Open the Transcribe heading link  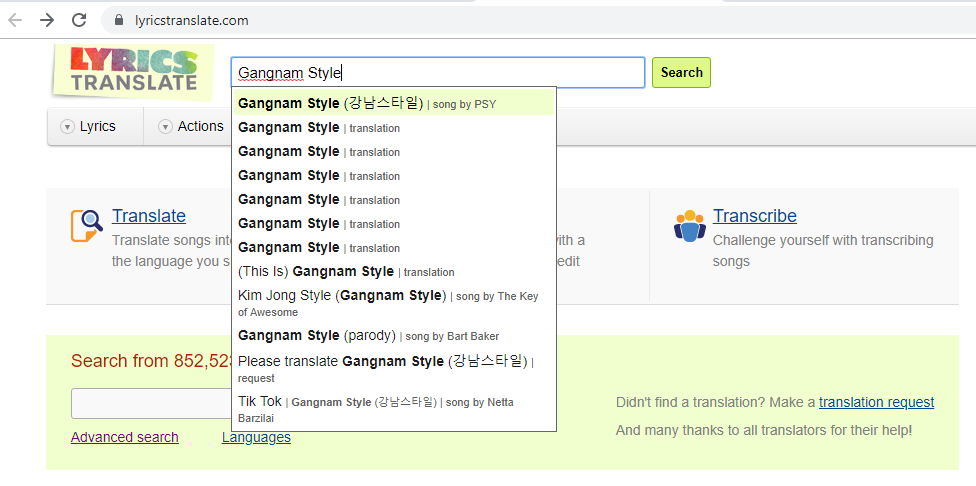pyautogui.click(x=754, y=216)
